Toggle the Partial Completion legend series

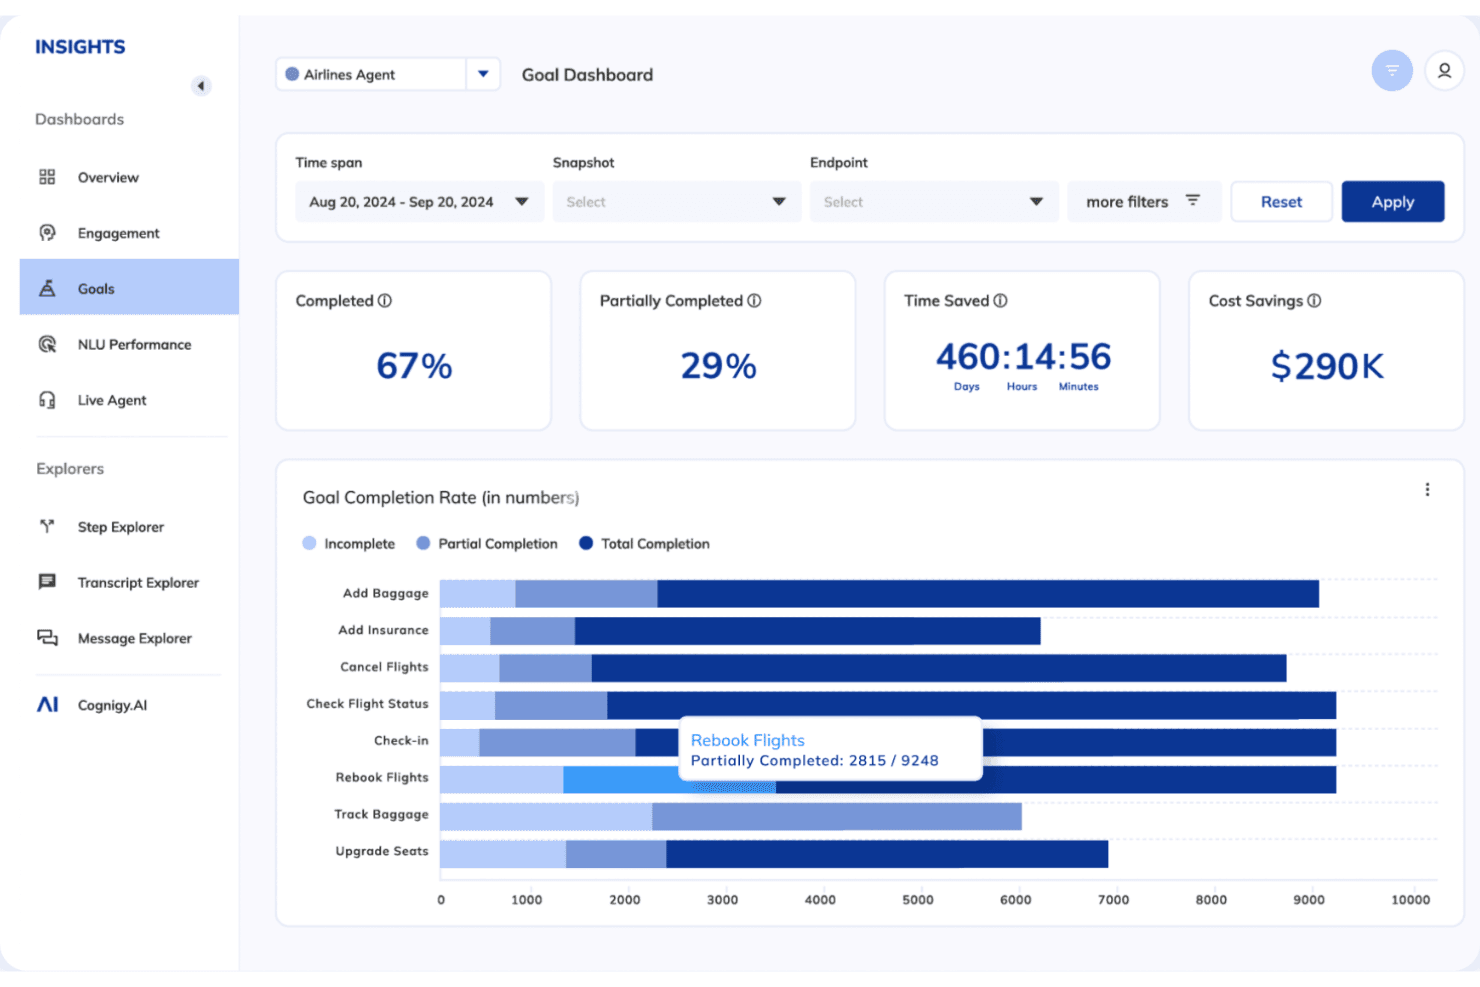click(487, 544)
